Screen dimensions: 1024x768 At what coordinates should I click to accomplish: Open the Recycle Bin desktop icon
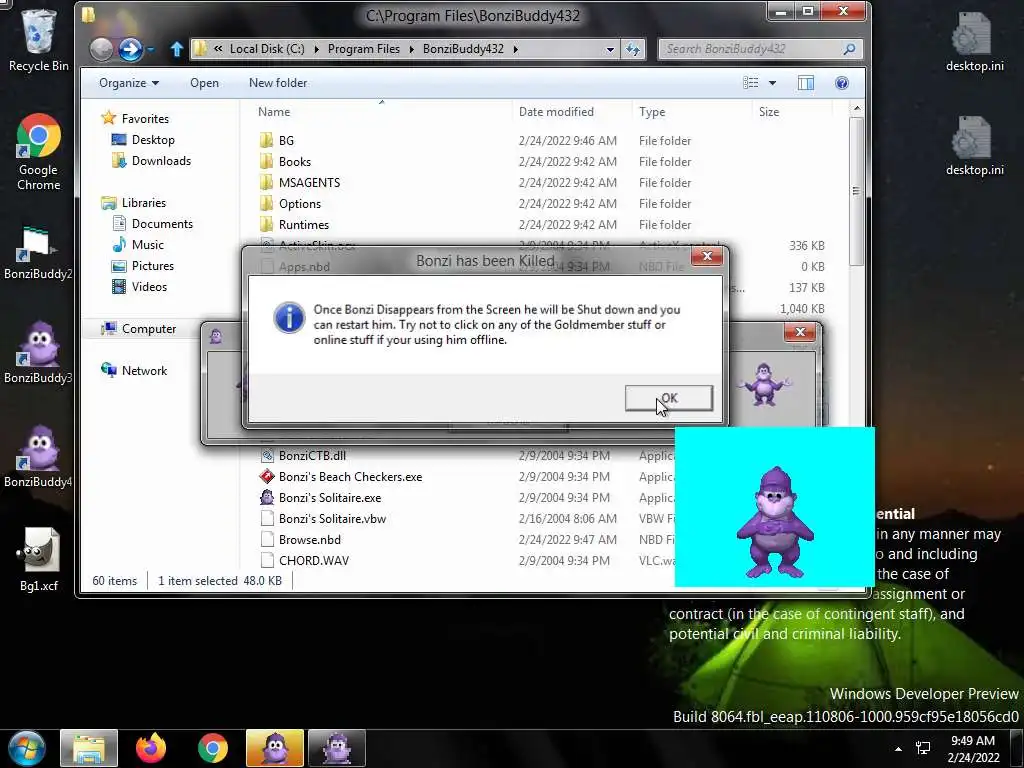[x=38, y=39]
